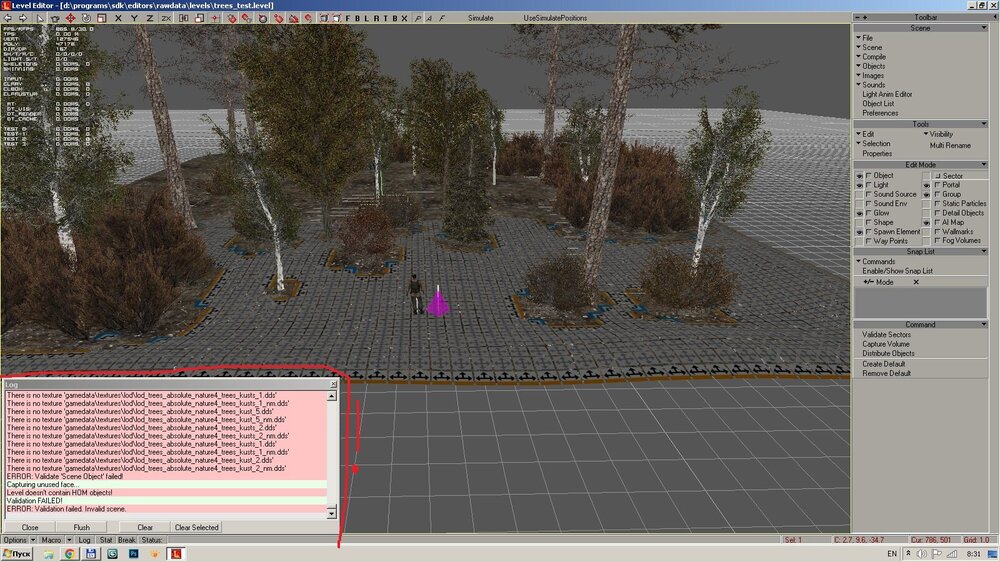Expand the Compile menu in Scene panel
The width and height of the screenshot is (1000, 562).
[x=873, y=57]
